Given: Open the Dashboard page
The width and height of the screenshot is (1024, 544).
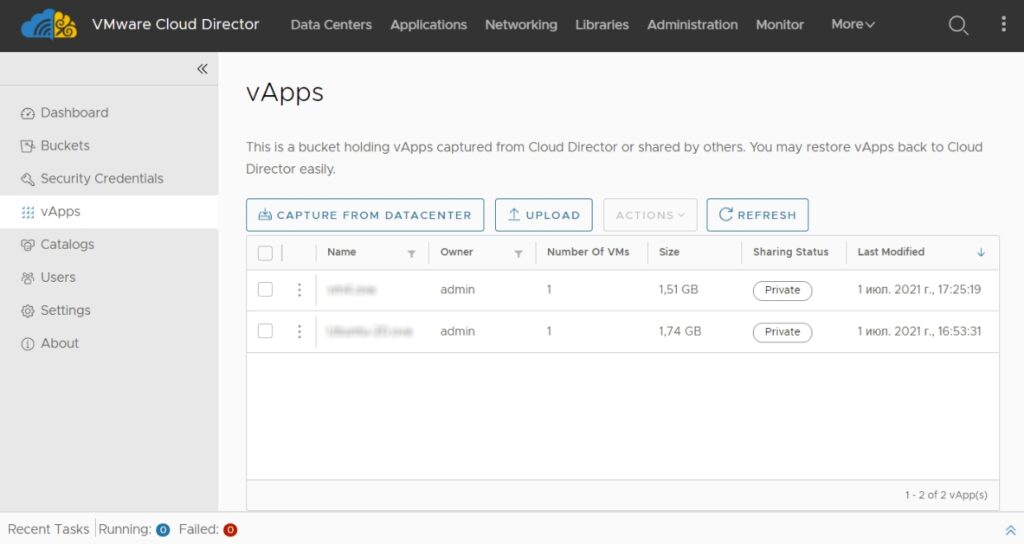Looking at the screenshot, I should coord(74,112).
